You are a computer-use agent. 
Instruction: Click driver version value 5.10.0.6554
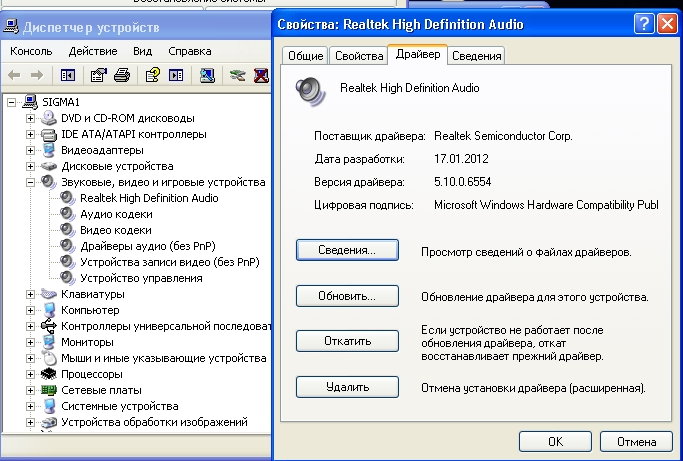pos(463,182)
